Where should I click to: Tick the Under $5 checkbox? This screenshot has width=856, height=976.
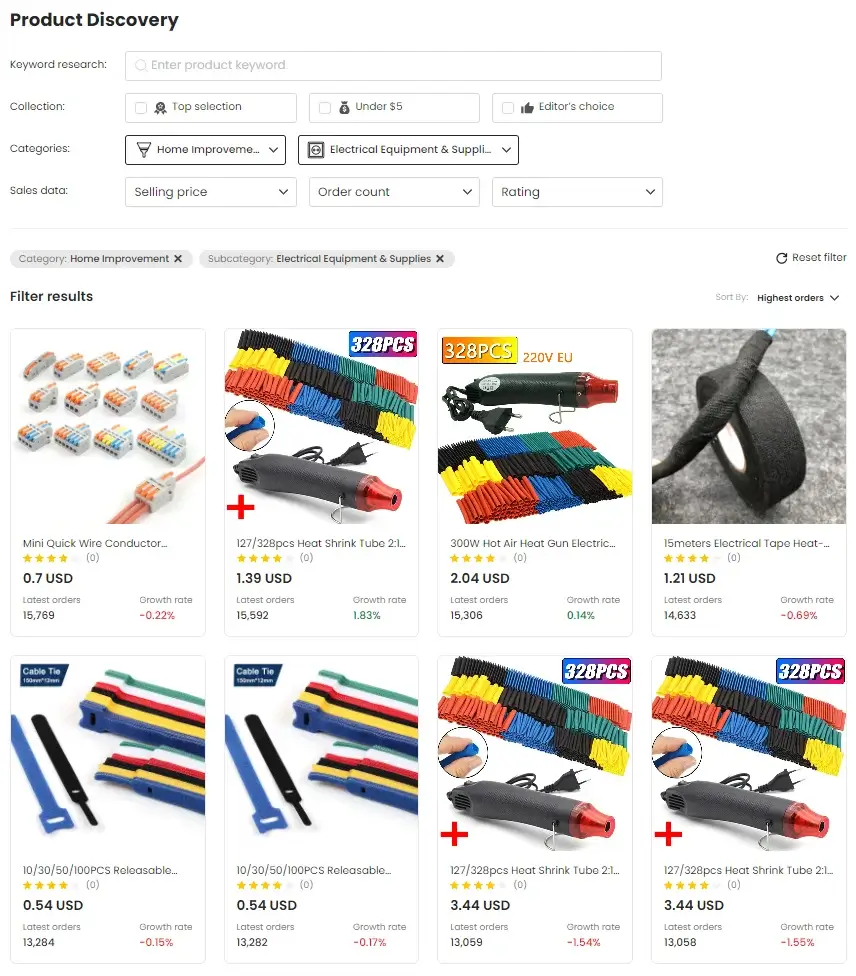click(x=324, y=108)
